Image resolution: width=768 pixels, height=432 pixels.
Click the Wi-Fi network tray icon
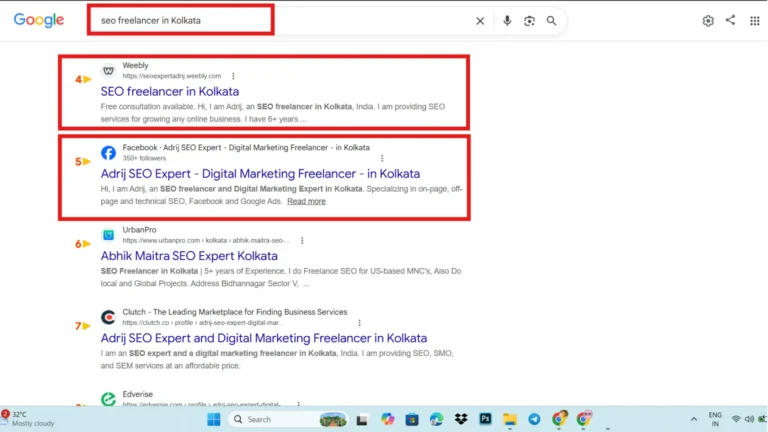736,419
